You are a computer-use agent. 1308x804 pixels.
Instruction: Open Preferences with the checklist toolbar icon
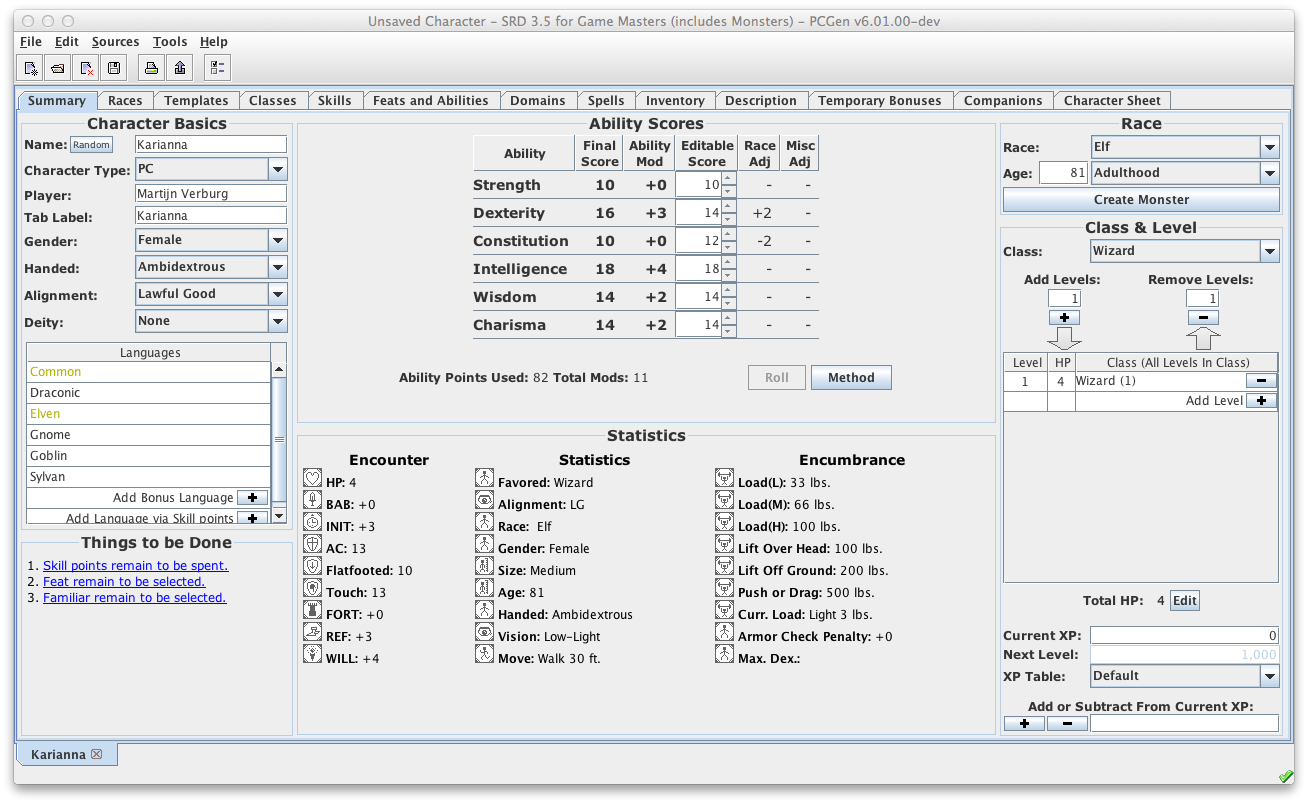pos(217,68)
